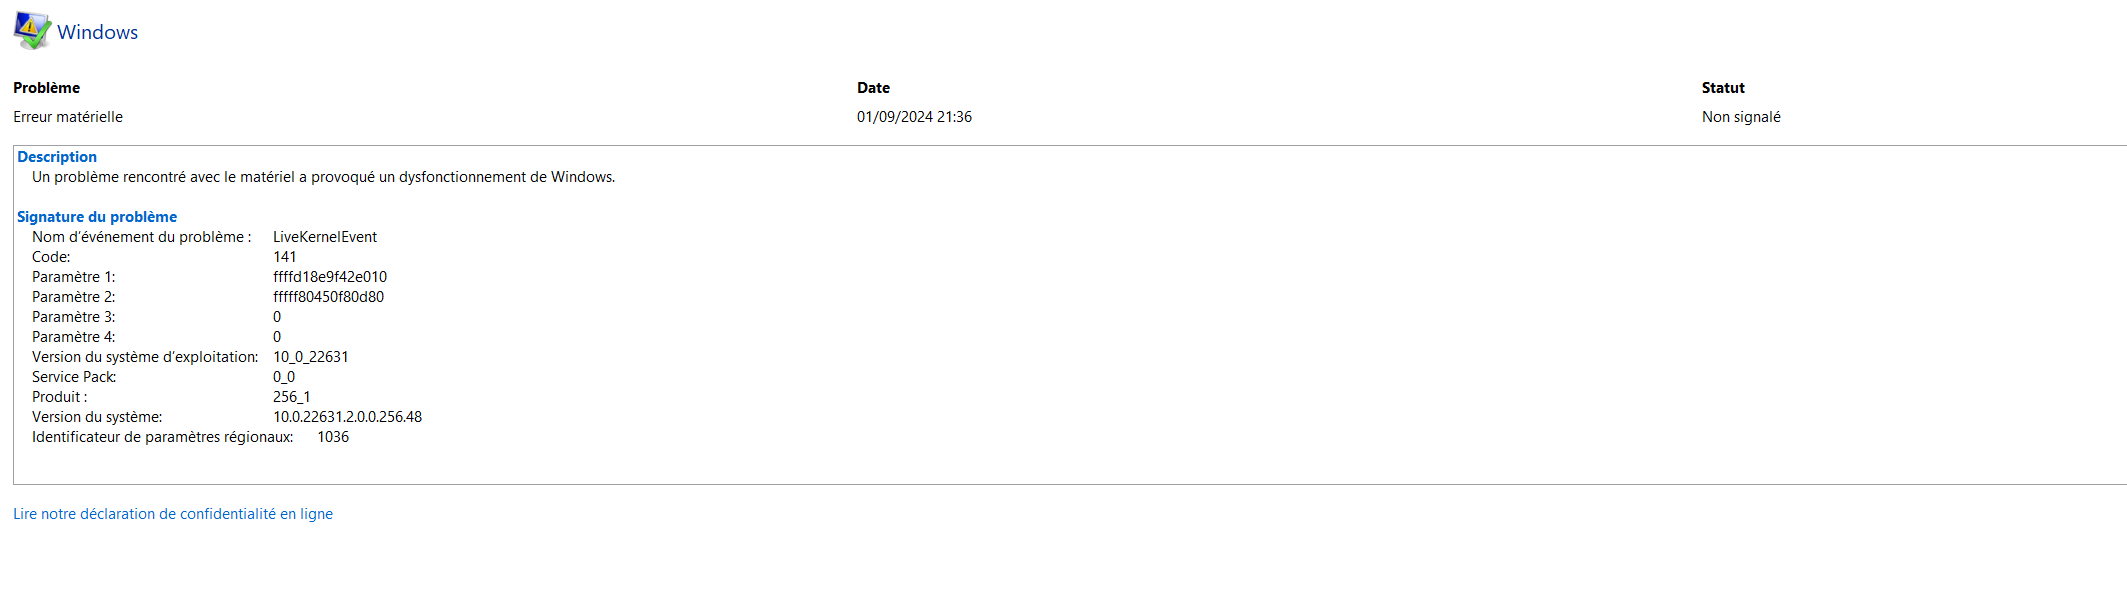Click the LiveKernelEvent event name value
This screenshot has height=610, width=2127.
click(325, 237)
